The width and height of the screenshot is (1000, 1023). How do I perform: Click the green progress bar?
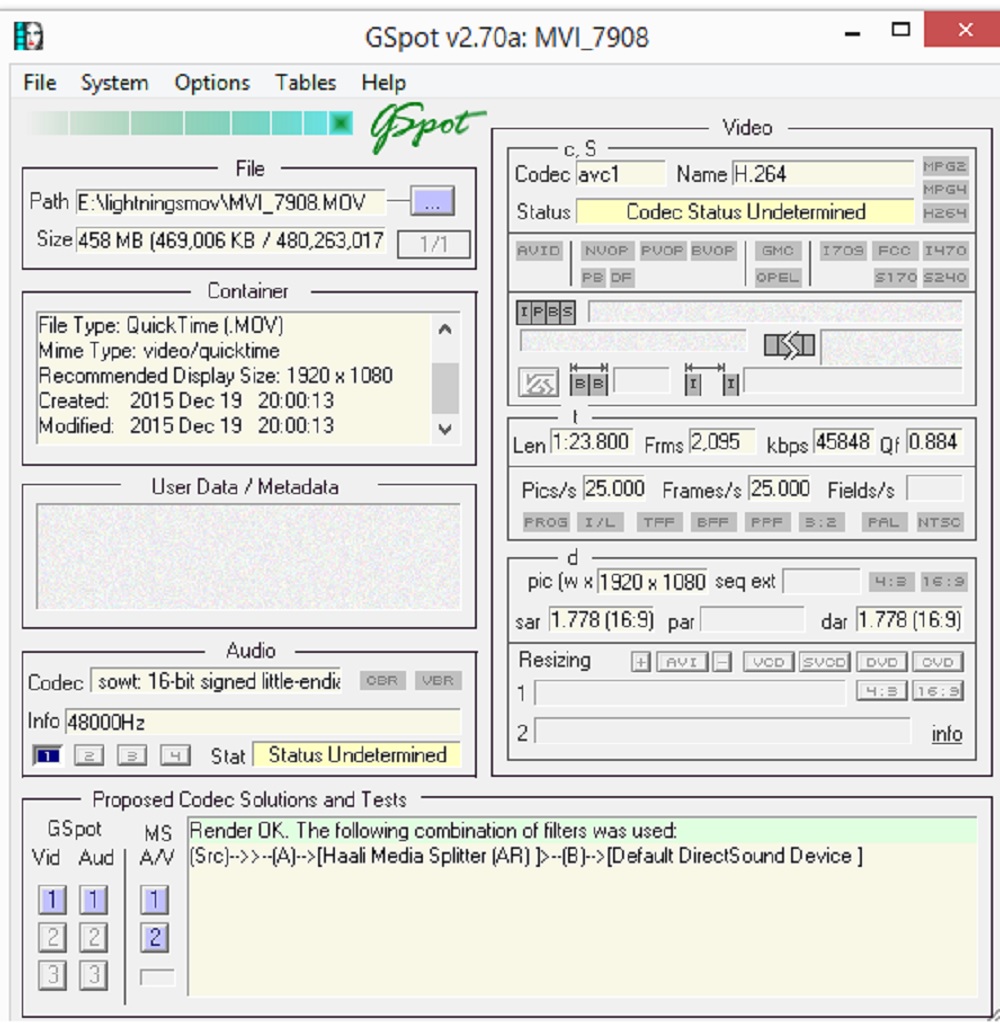190,123
